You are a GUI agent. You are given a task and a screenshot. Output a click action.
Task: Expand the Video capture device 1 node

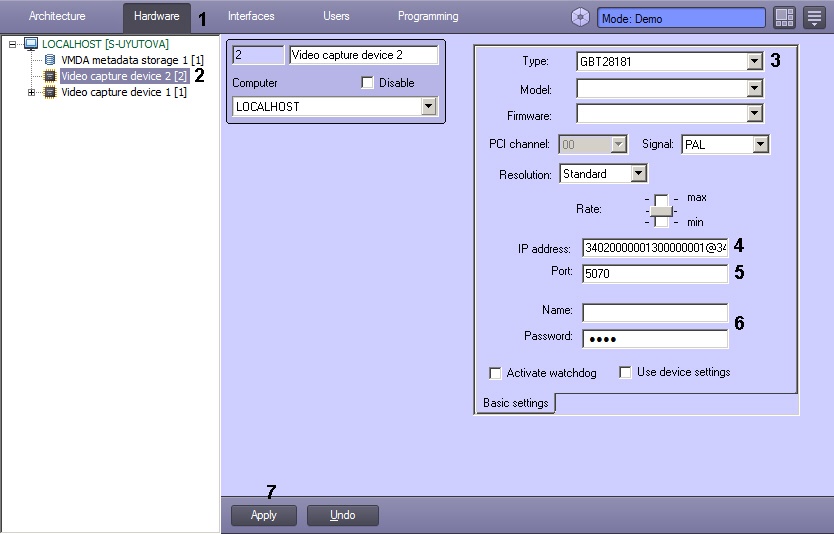point(32,92)
